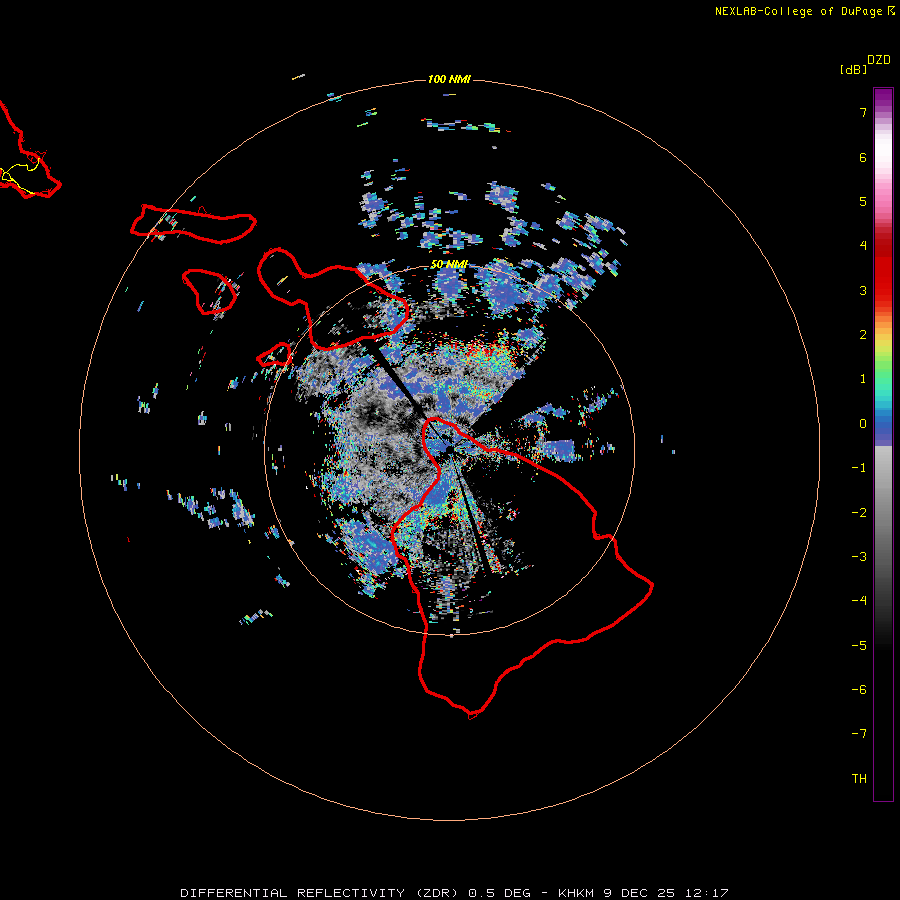Click the DZD label above the color scale
Viewport: 900px width, 900px height.
click(x=879, y=60)
